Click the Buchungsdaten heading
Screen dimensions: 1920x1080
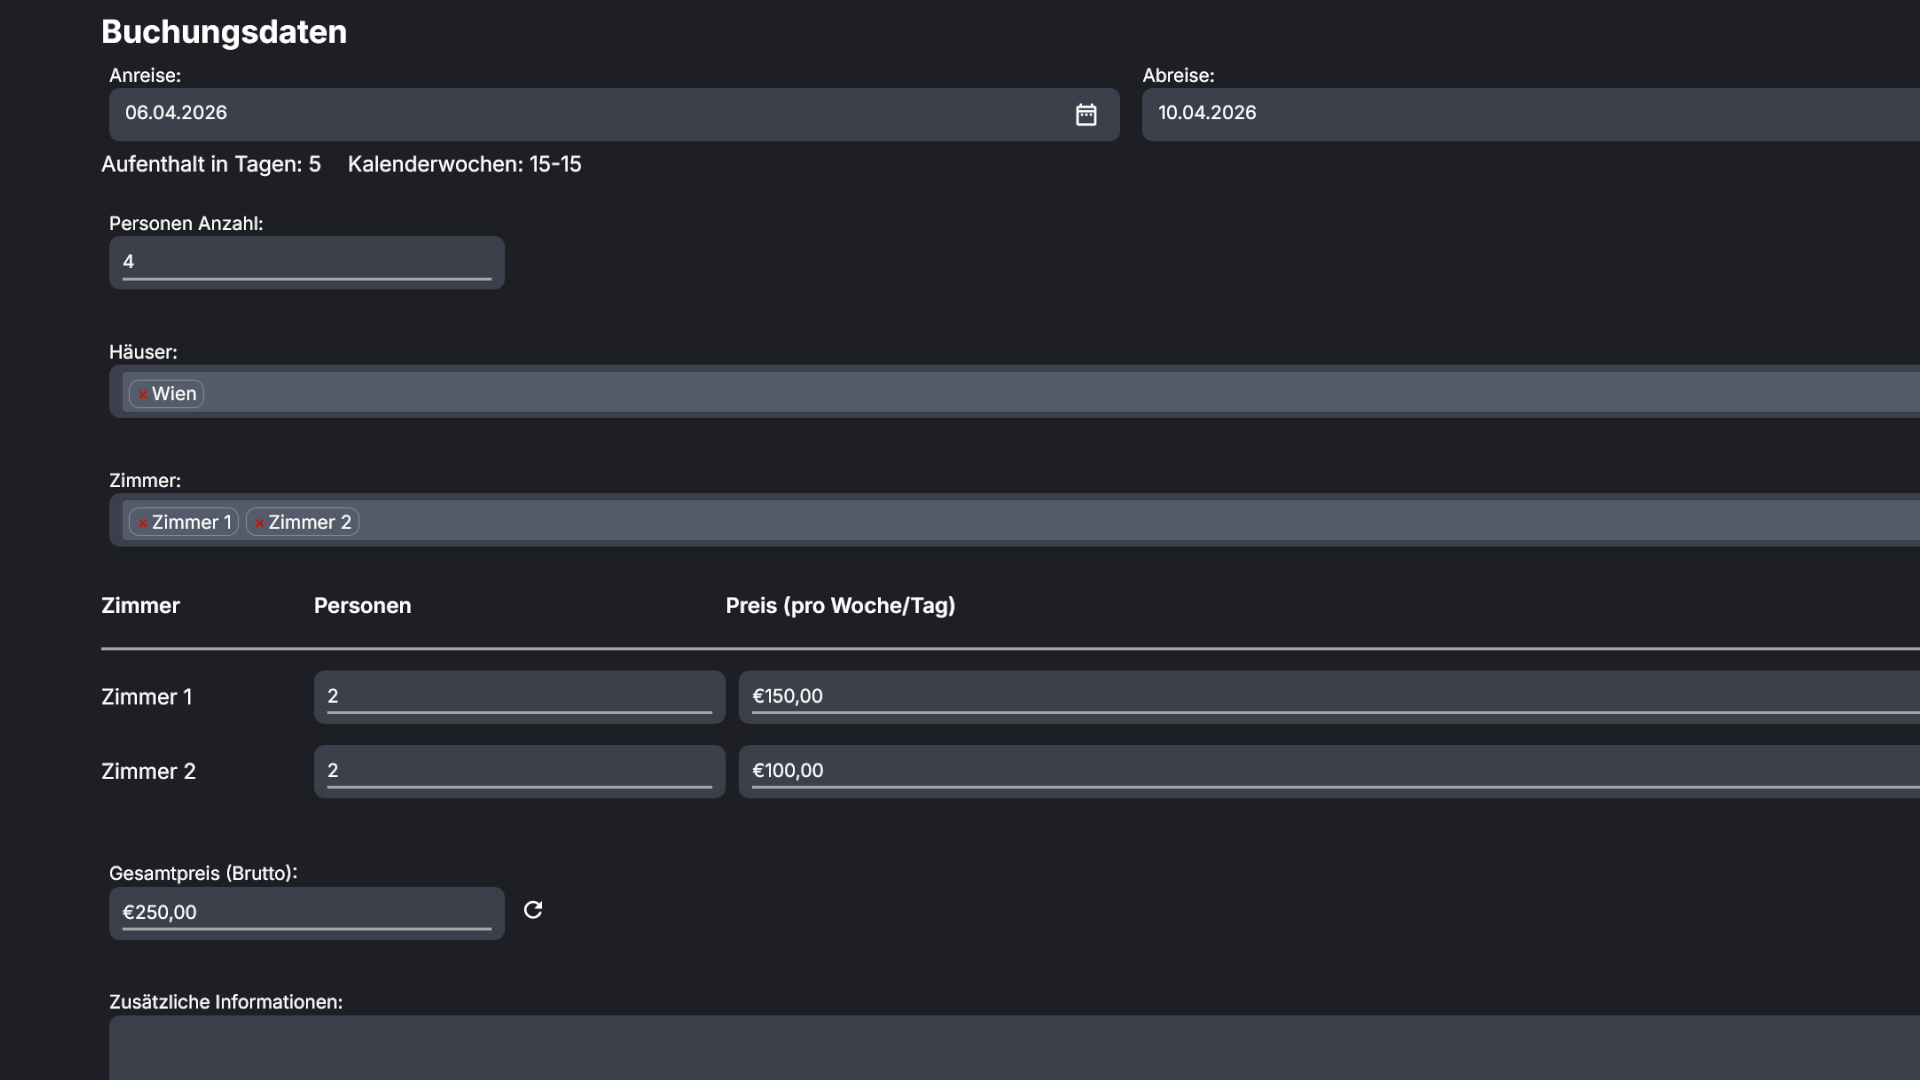pyautogui.click(x=224, y=32)
